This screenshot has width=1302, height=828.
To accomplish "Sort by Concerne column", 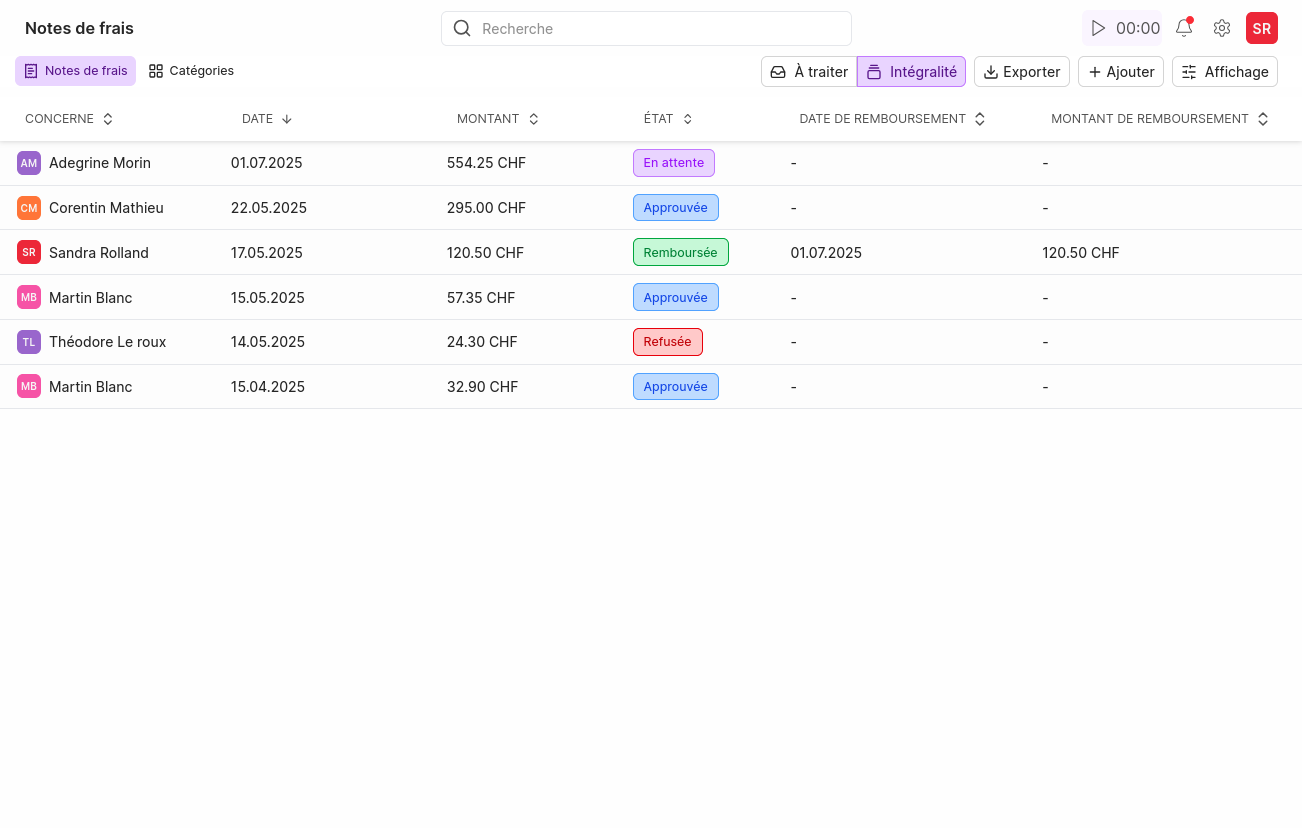I will tap(108, 119).
